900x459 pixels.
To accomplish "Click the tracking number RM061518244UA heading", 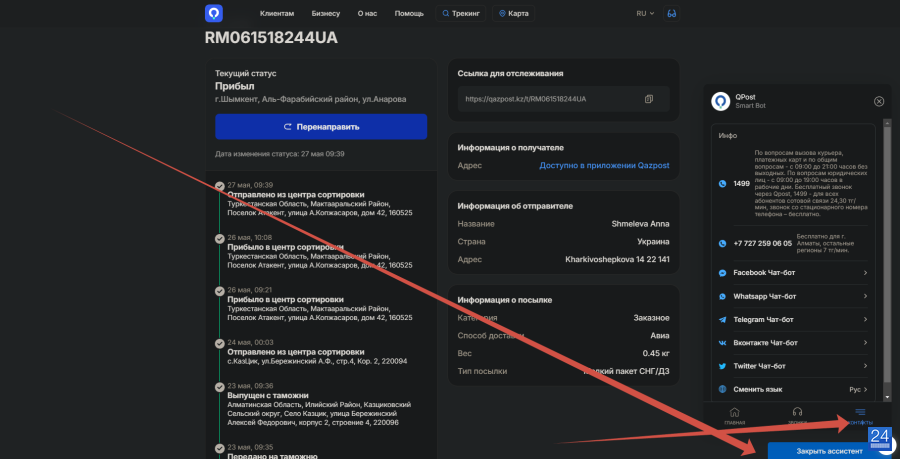I will [271, 38].
